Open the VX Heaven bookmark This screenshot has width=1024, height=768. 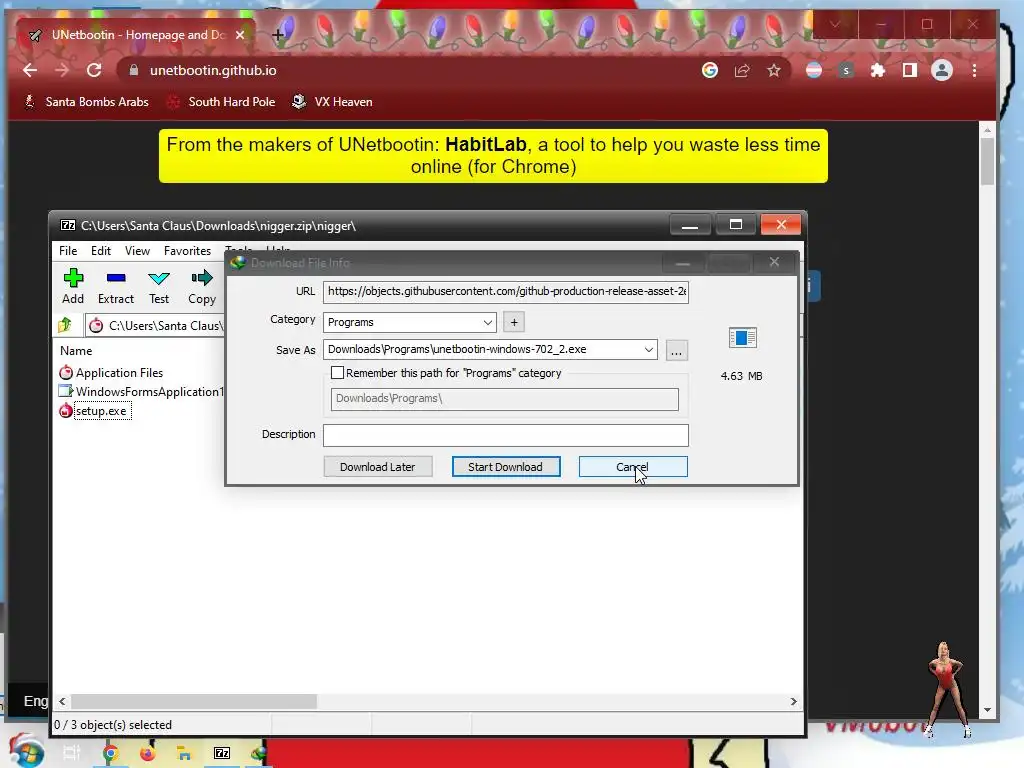pos(332,102)
